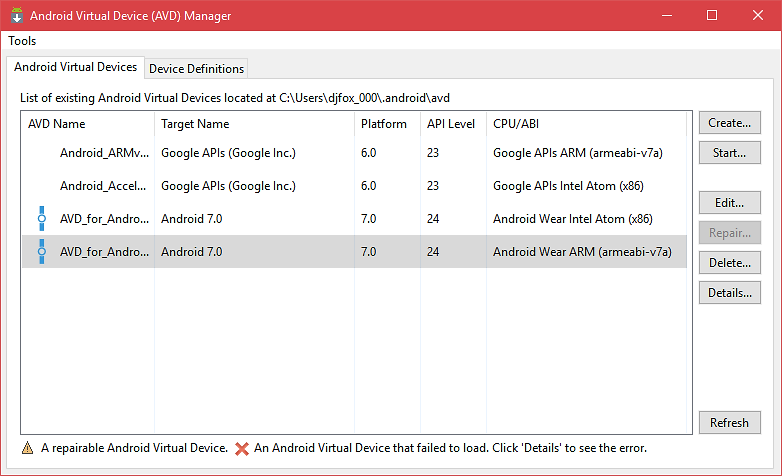The image size is (782, 476).
Task: Click the Create... button
Action: (730, 123)
